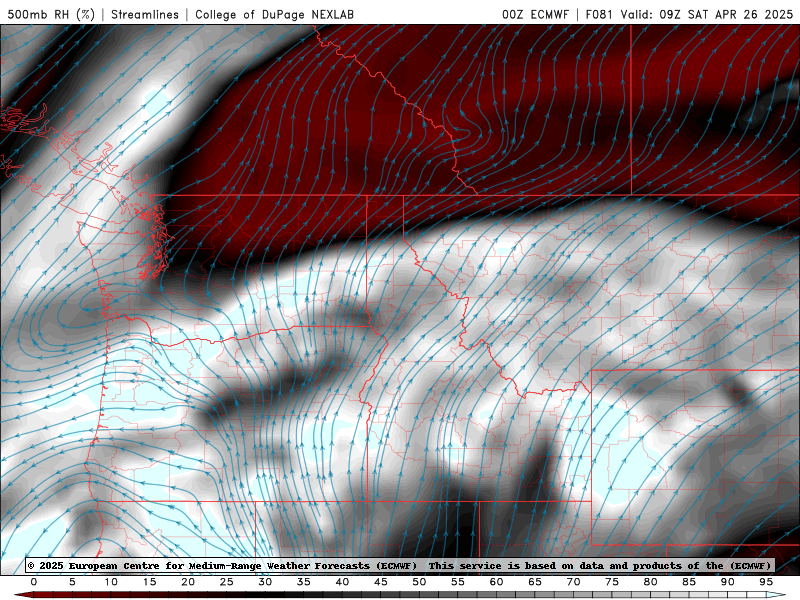Click the ECMWF copyright notice text
Image resolution: width=800 pixels, height=600 pixels.
[399, 565]
